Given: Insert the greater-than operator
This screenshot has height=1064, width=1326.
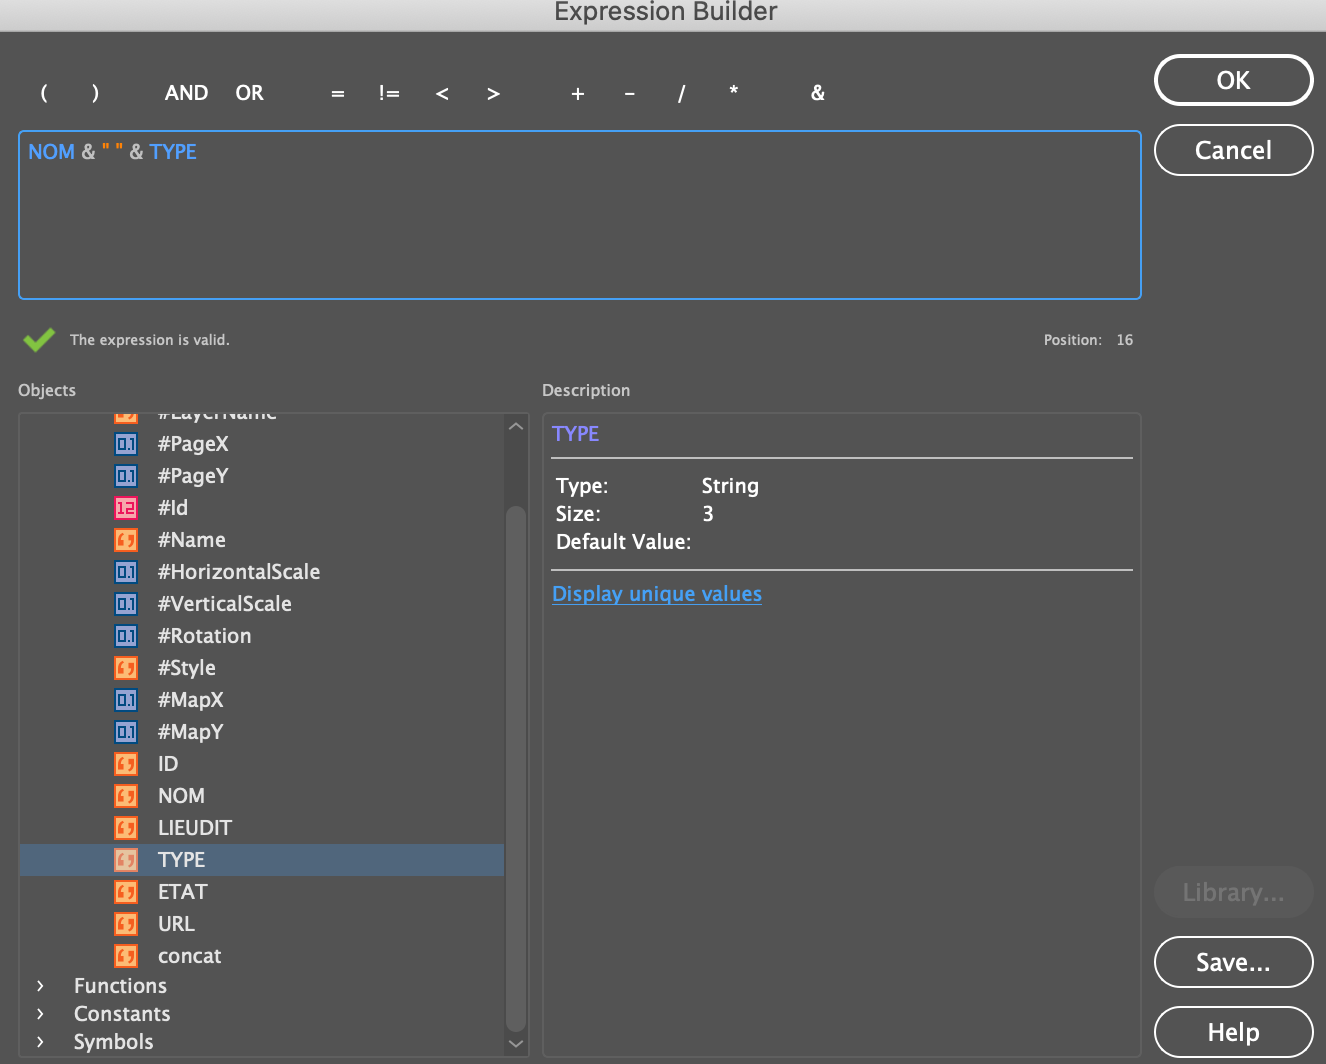Looking at the screenshot, I should (x=493, y=93).
